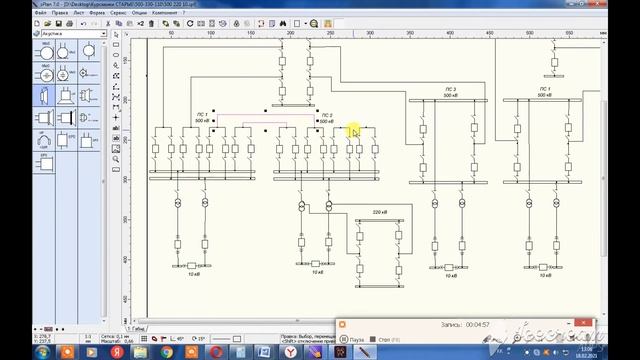Image resolution: width=640 pixels, height=360 pixels.
Task: Open the Компонент menu
Action: [164, 13]
